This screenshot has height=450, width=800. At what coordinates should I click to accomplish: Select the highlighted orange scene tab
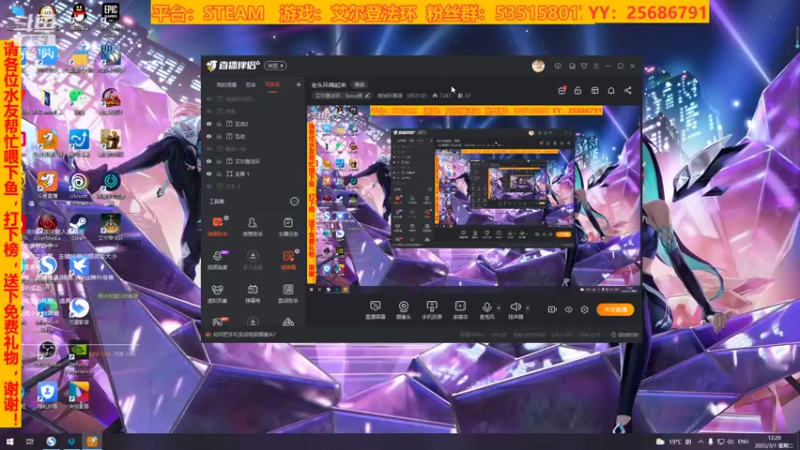coord(272,85)
